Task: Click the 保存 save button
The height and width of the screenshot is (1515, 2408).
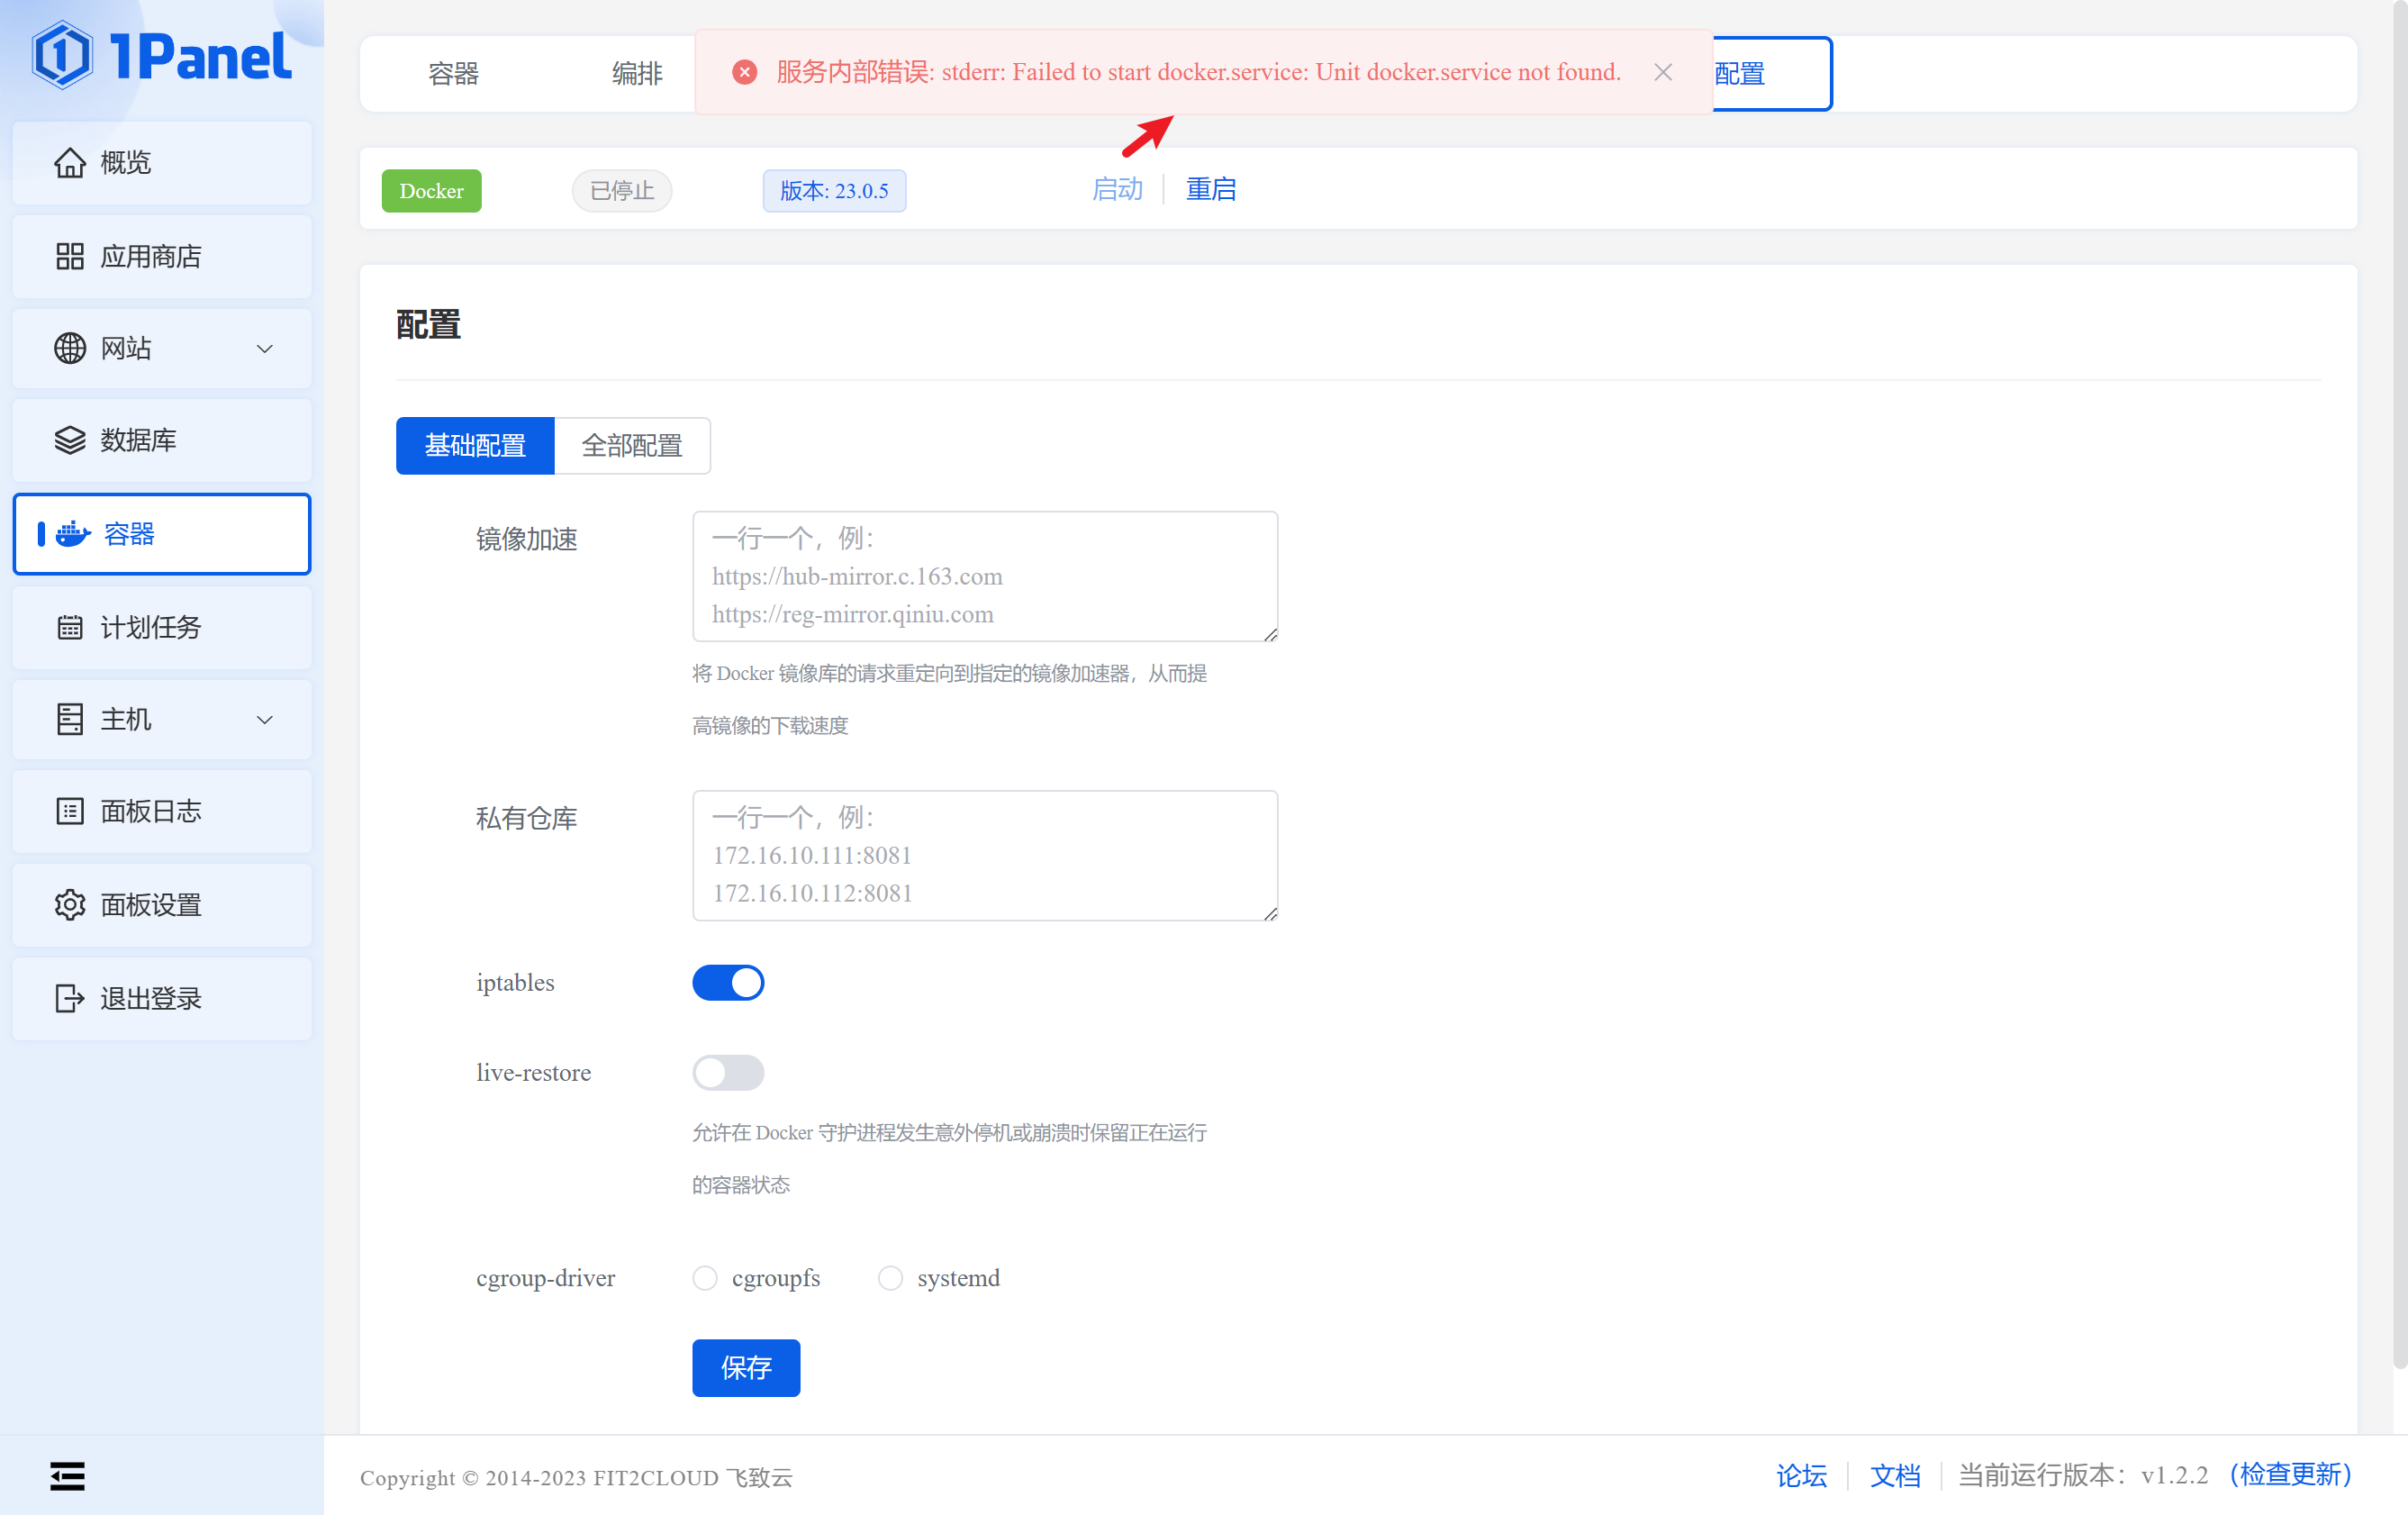Action: pyautogui.click(x=745, y=1368)
